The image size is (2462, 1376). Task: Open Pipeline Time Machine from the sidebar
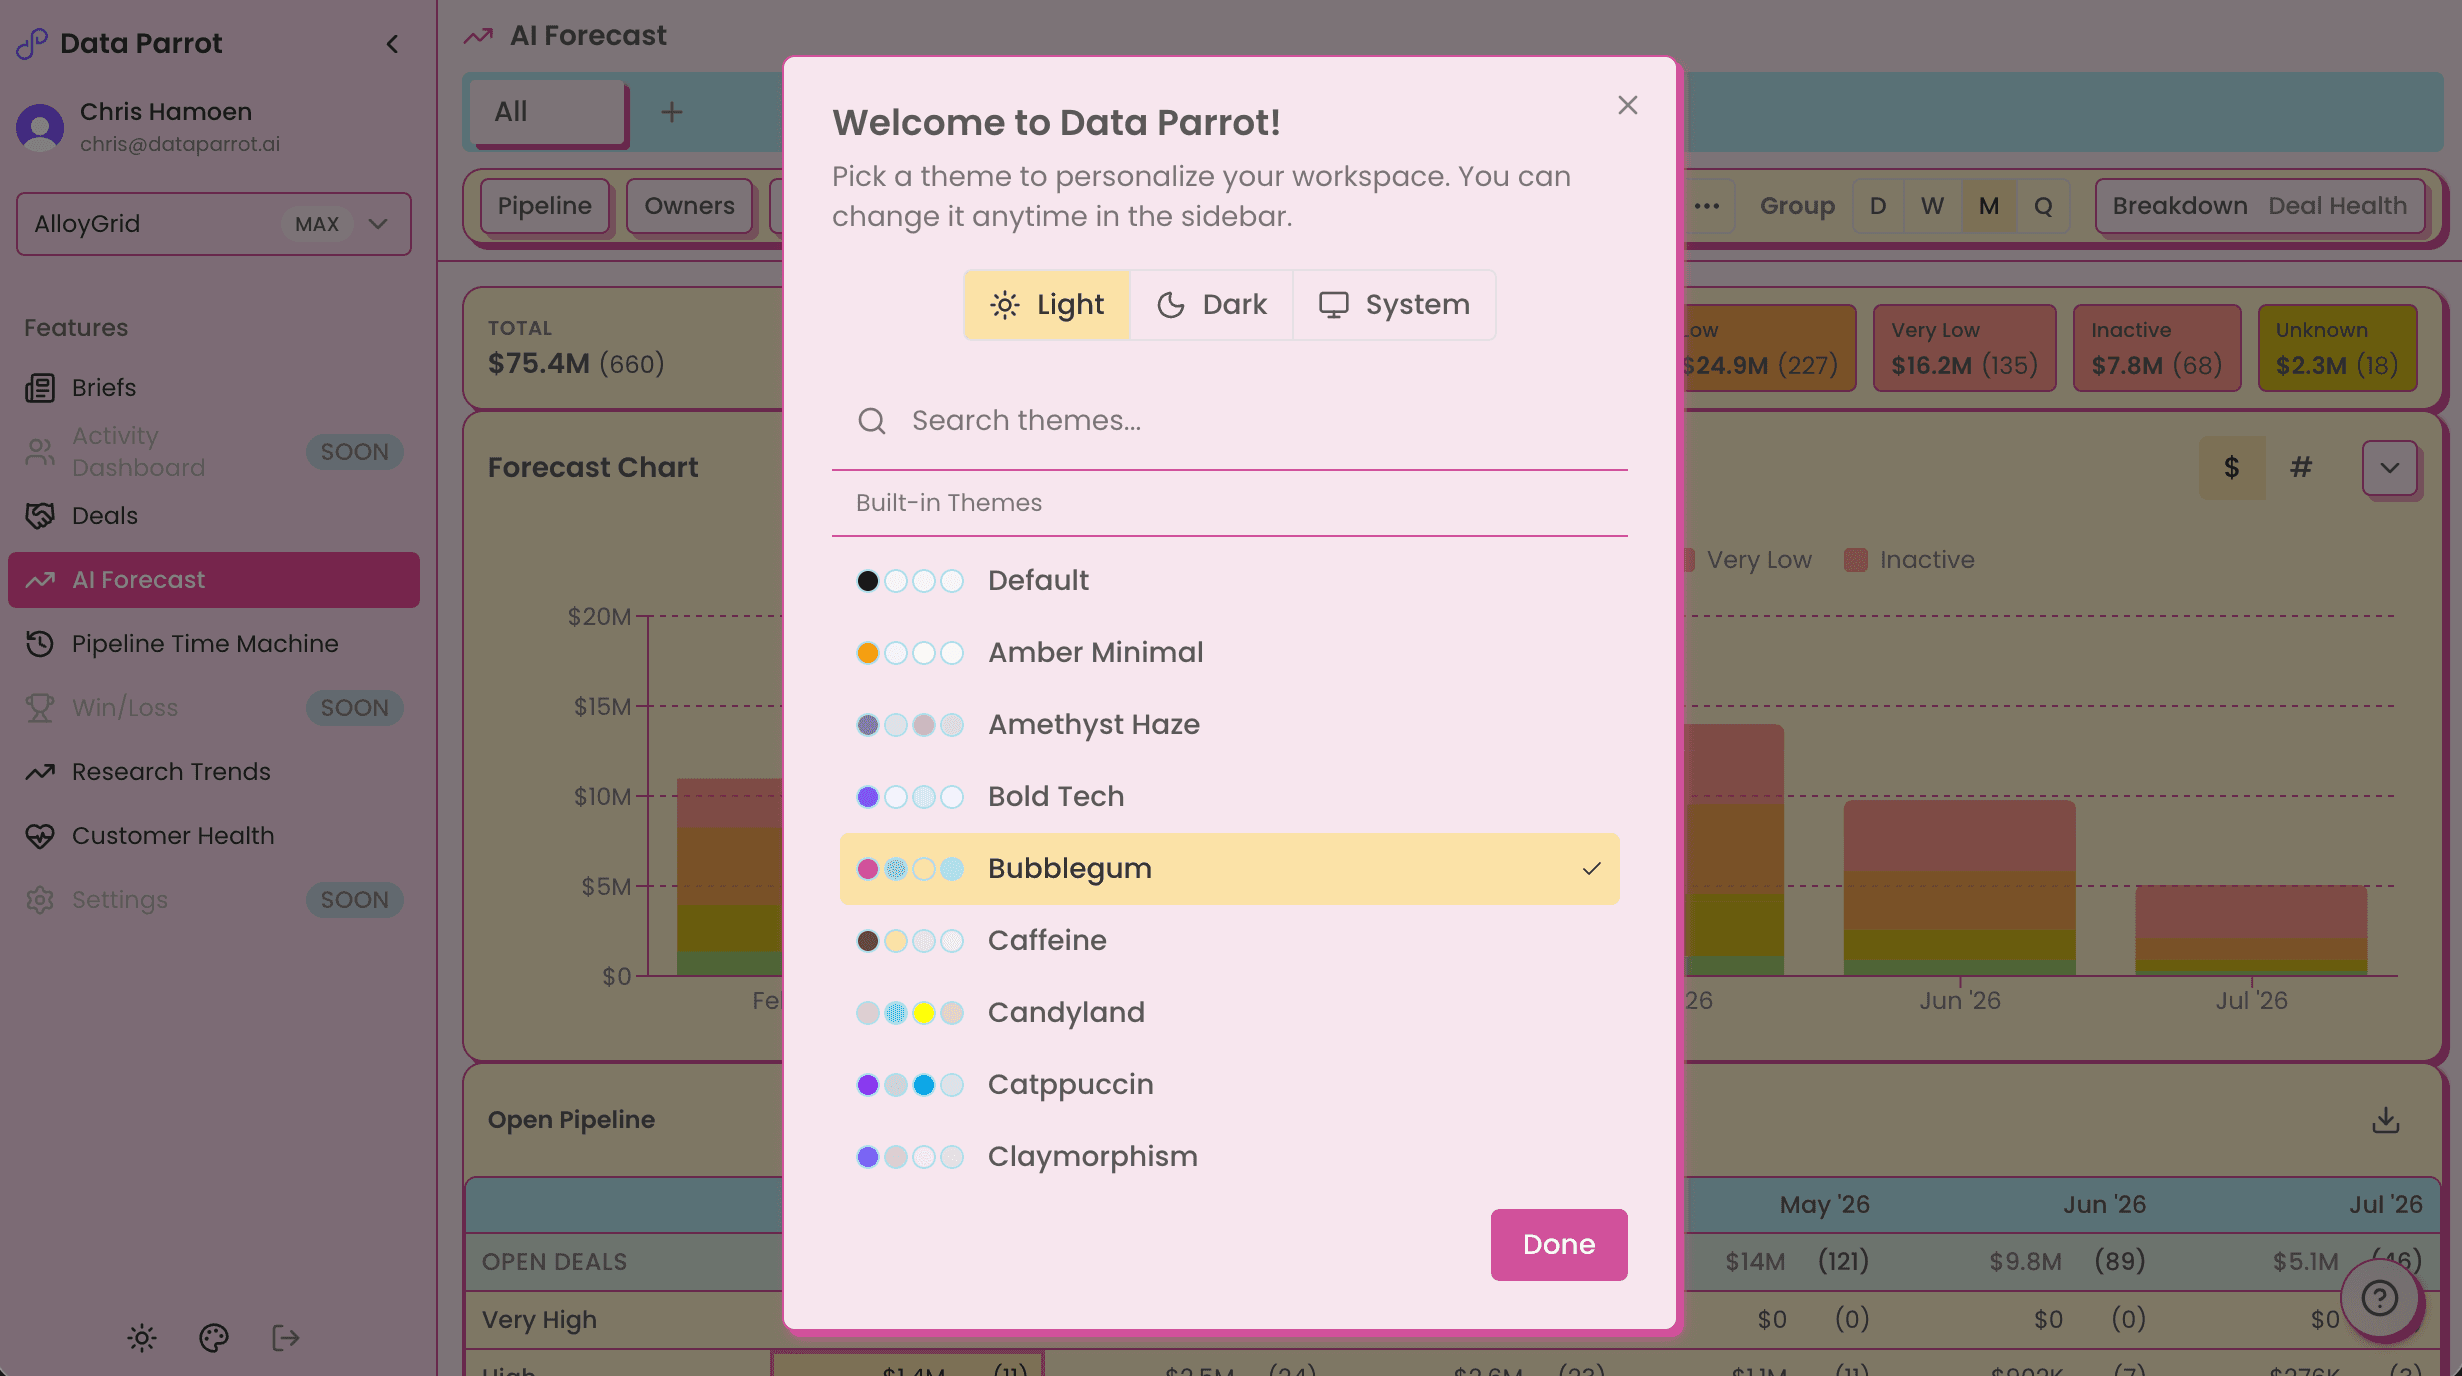coord(206,643)
